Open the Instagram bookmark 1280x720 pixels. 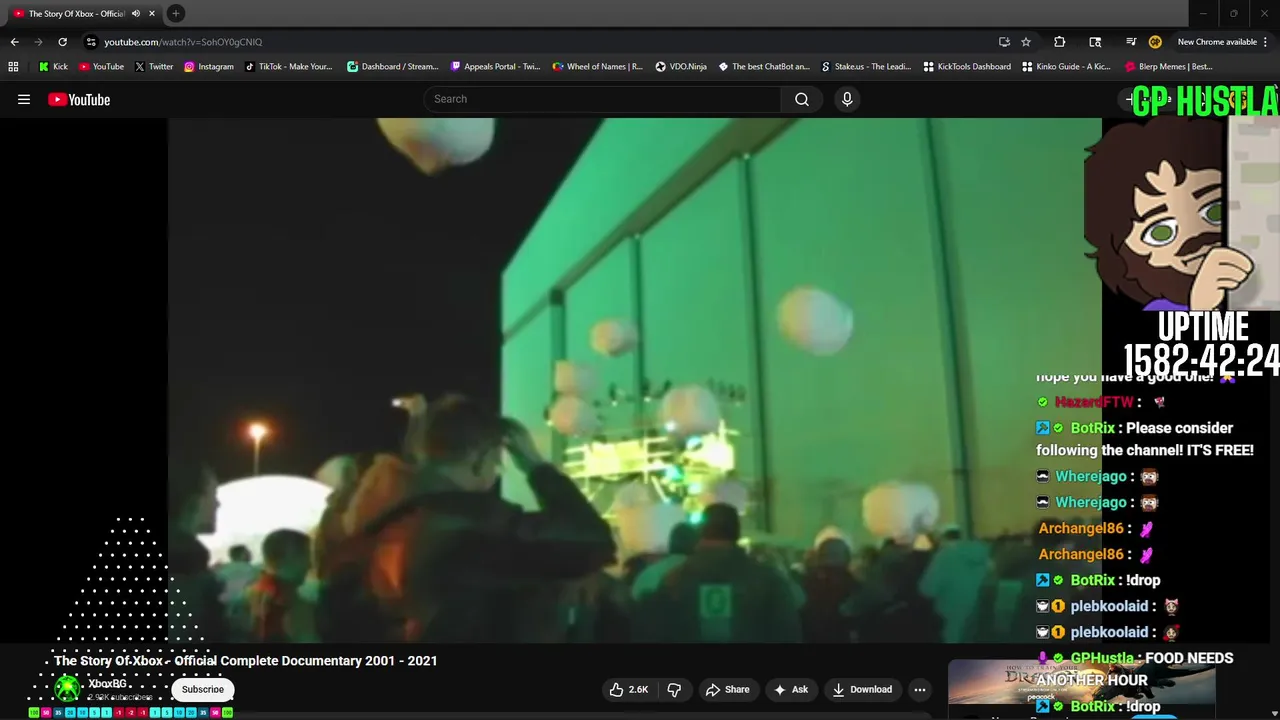point(208,67)
